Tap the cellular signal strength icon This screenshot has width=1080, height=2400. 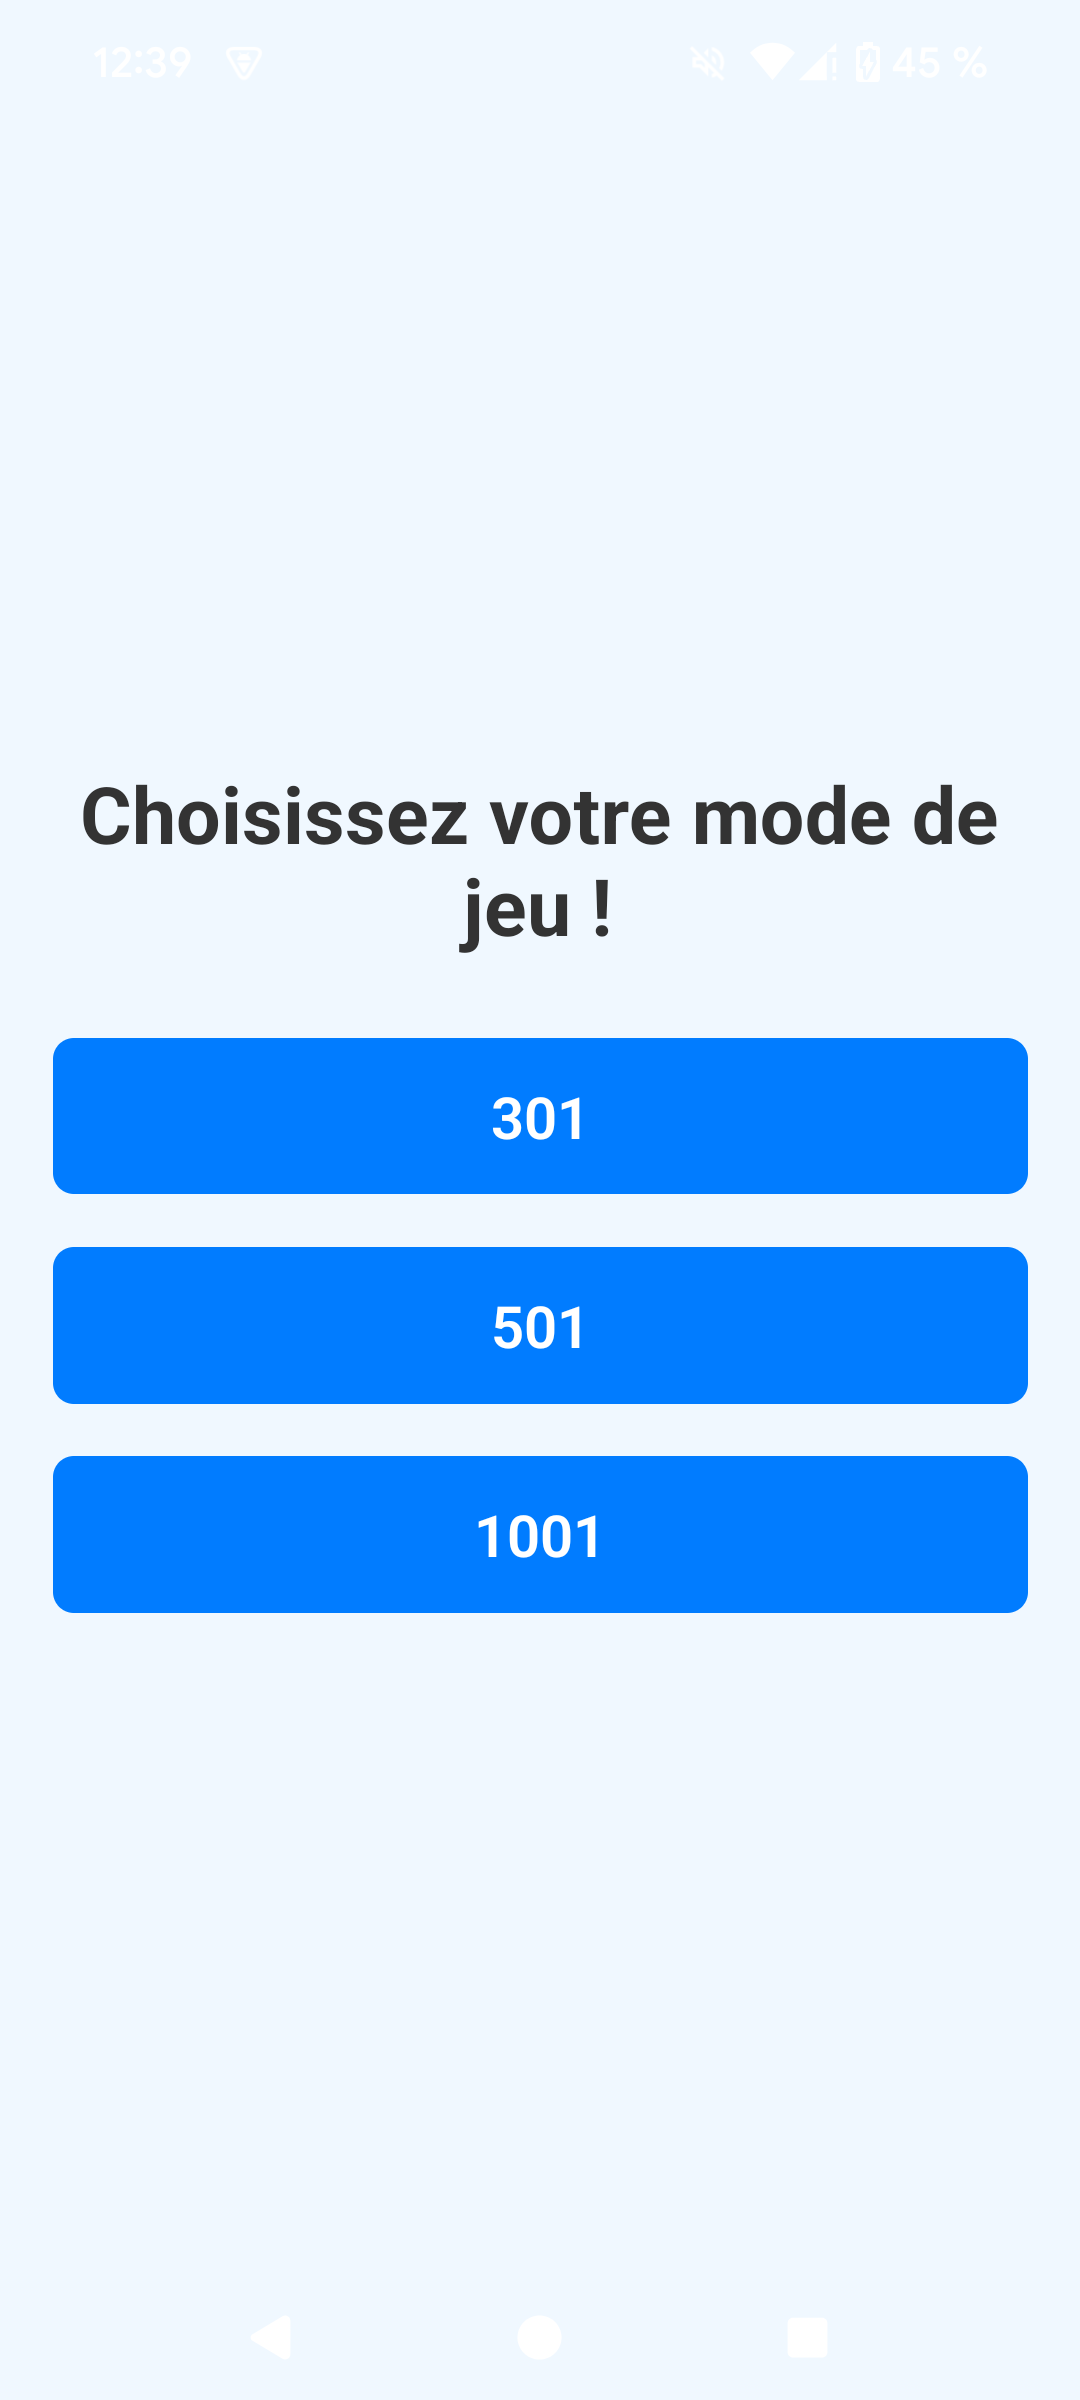pyautogui.click(x=819, y=63)
